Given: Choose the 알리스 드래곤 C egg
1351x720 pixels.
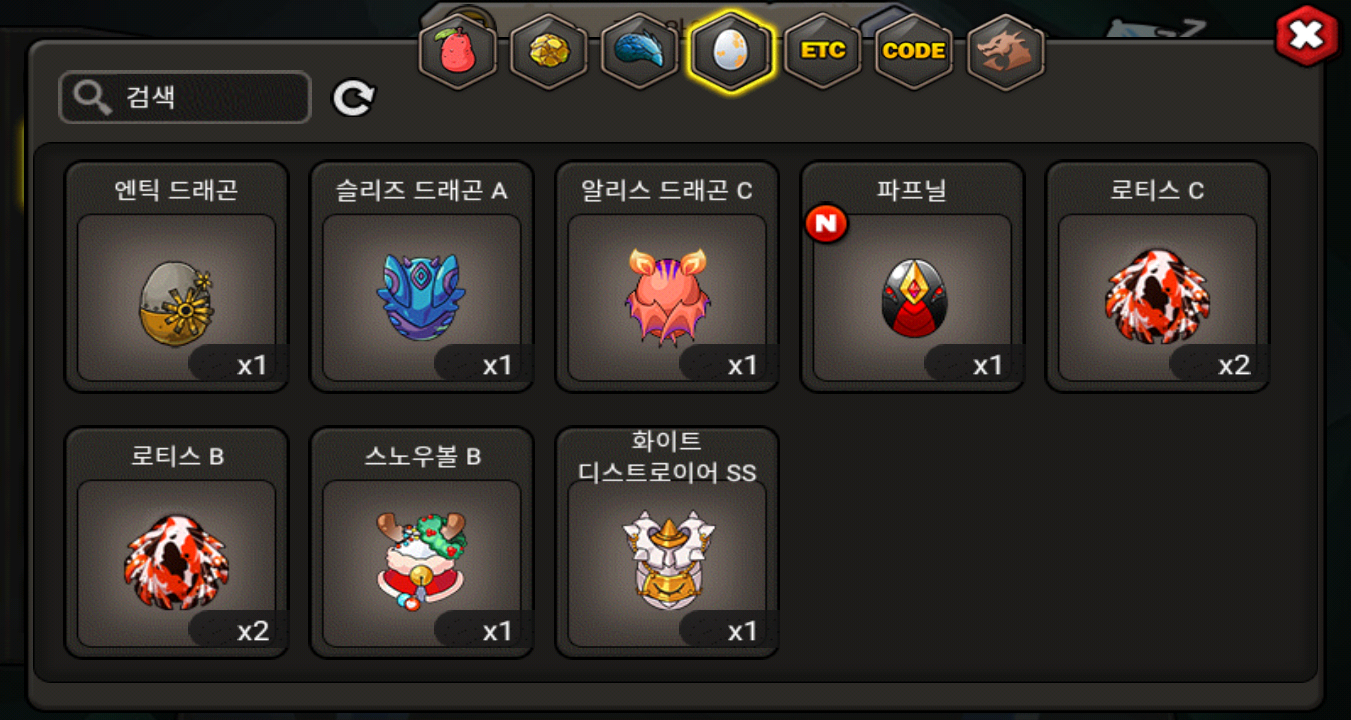Looking at the screenshot, I should point(667,277).
